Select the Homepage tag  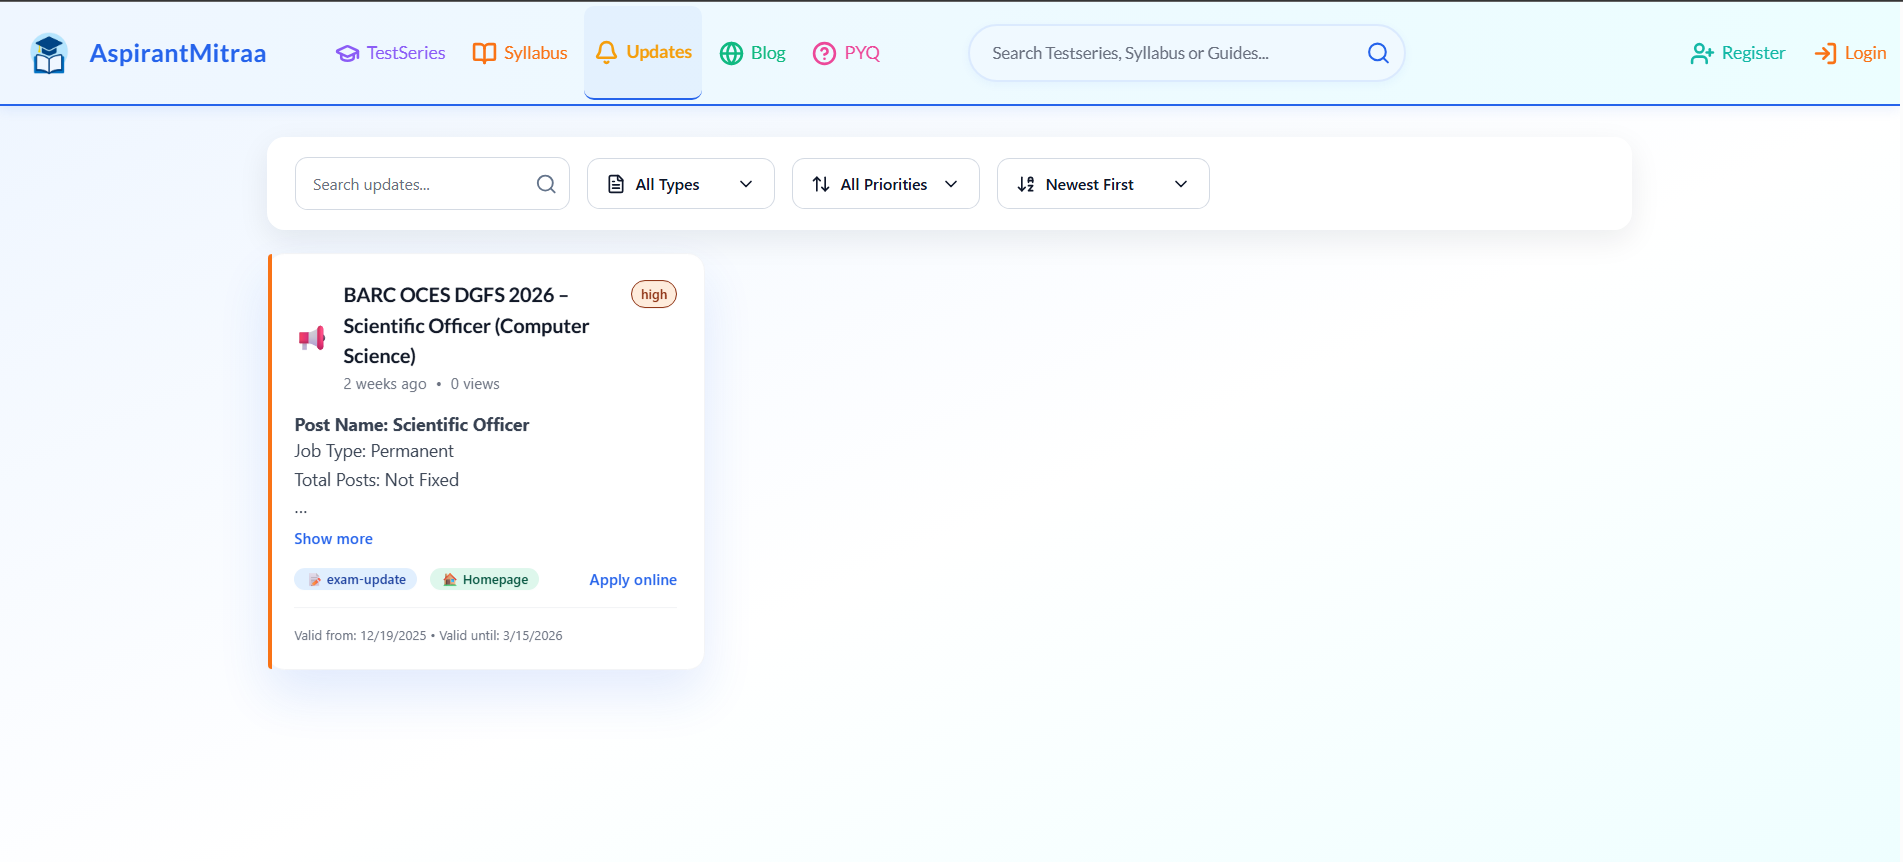pos(485,579)
